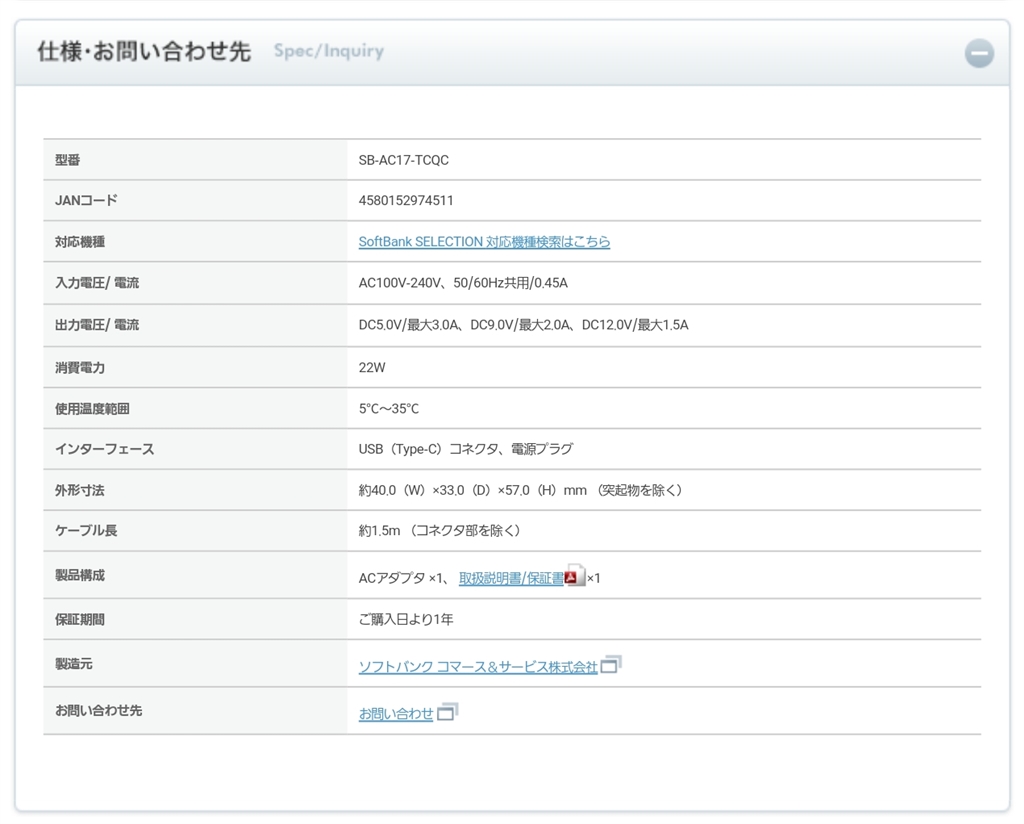Click the 消費電力 row label
1024x824 pixels.
click(80, 368)
